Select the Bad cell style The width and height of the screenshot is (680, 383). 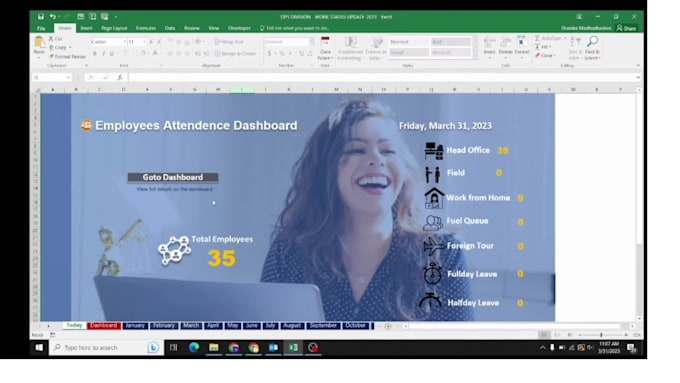tap(451, 42)
